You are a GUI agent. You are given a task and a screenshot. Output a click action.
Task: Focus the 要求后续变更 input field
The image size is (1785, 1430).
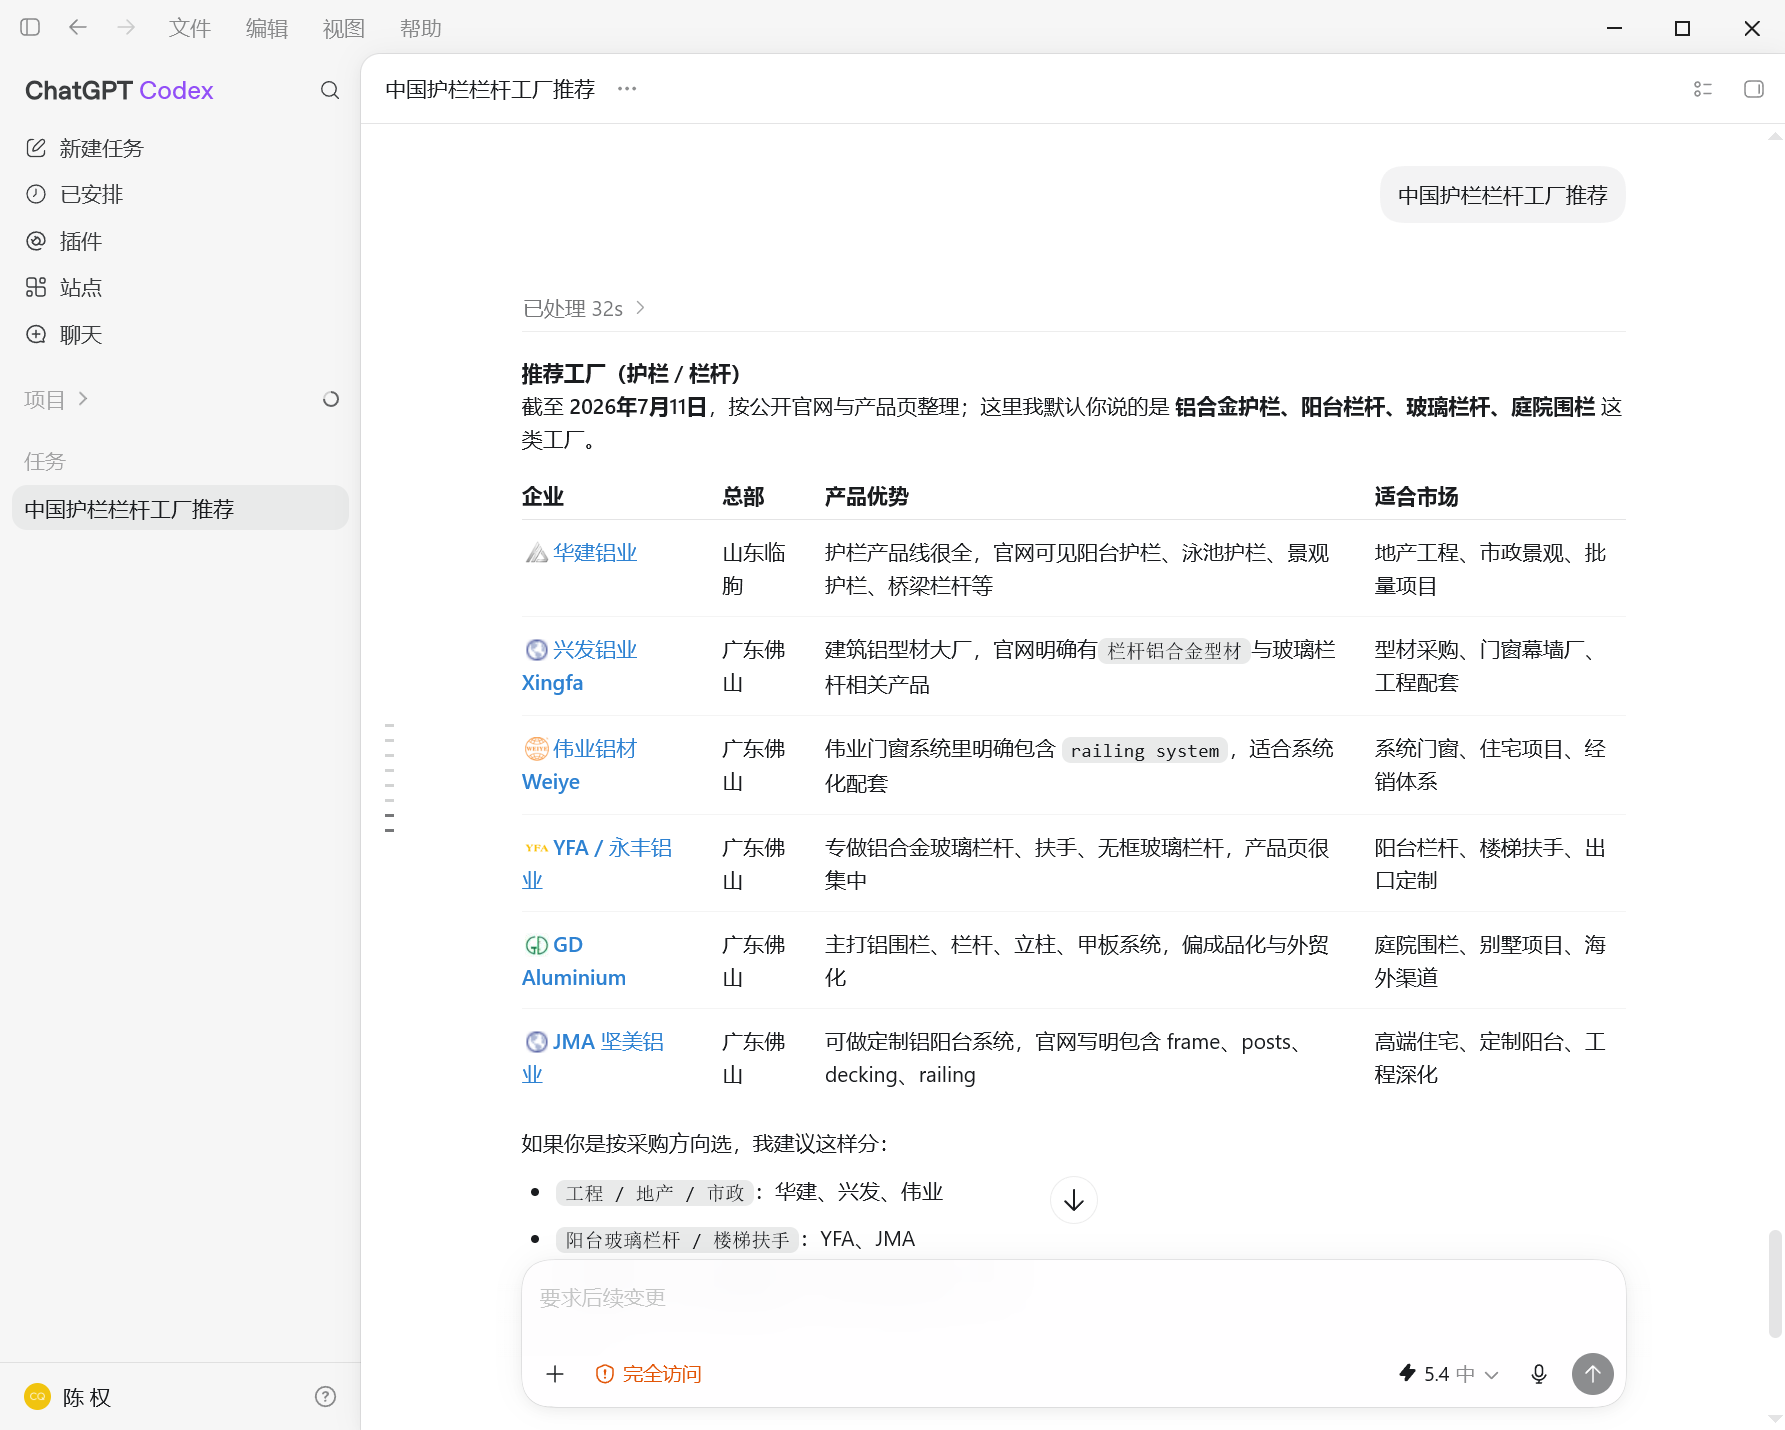pyautogui.click(x=1073, y=1298)
